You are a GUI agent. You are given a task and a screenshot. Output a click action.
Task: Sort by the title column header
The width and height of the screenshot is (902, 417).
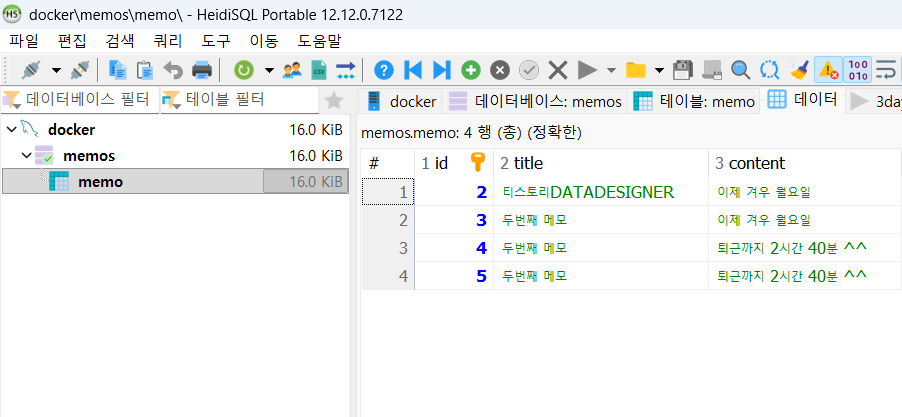(x=601, y=163)
